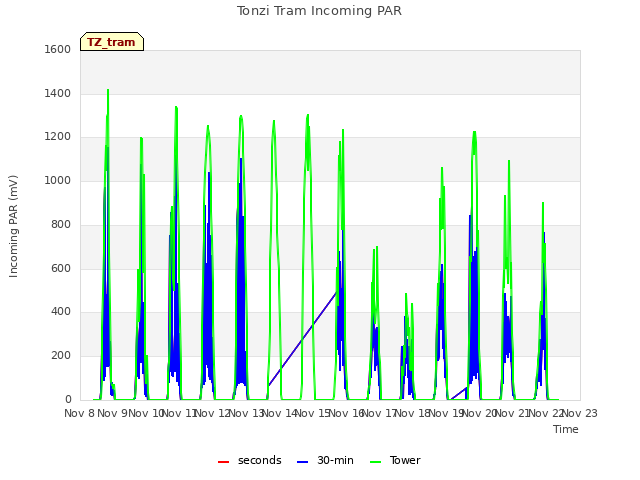This screenshot has width=640, height=480.
Task: Click the green Tower legend color marker
Action: 375,462
